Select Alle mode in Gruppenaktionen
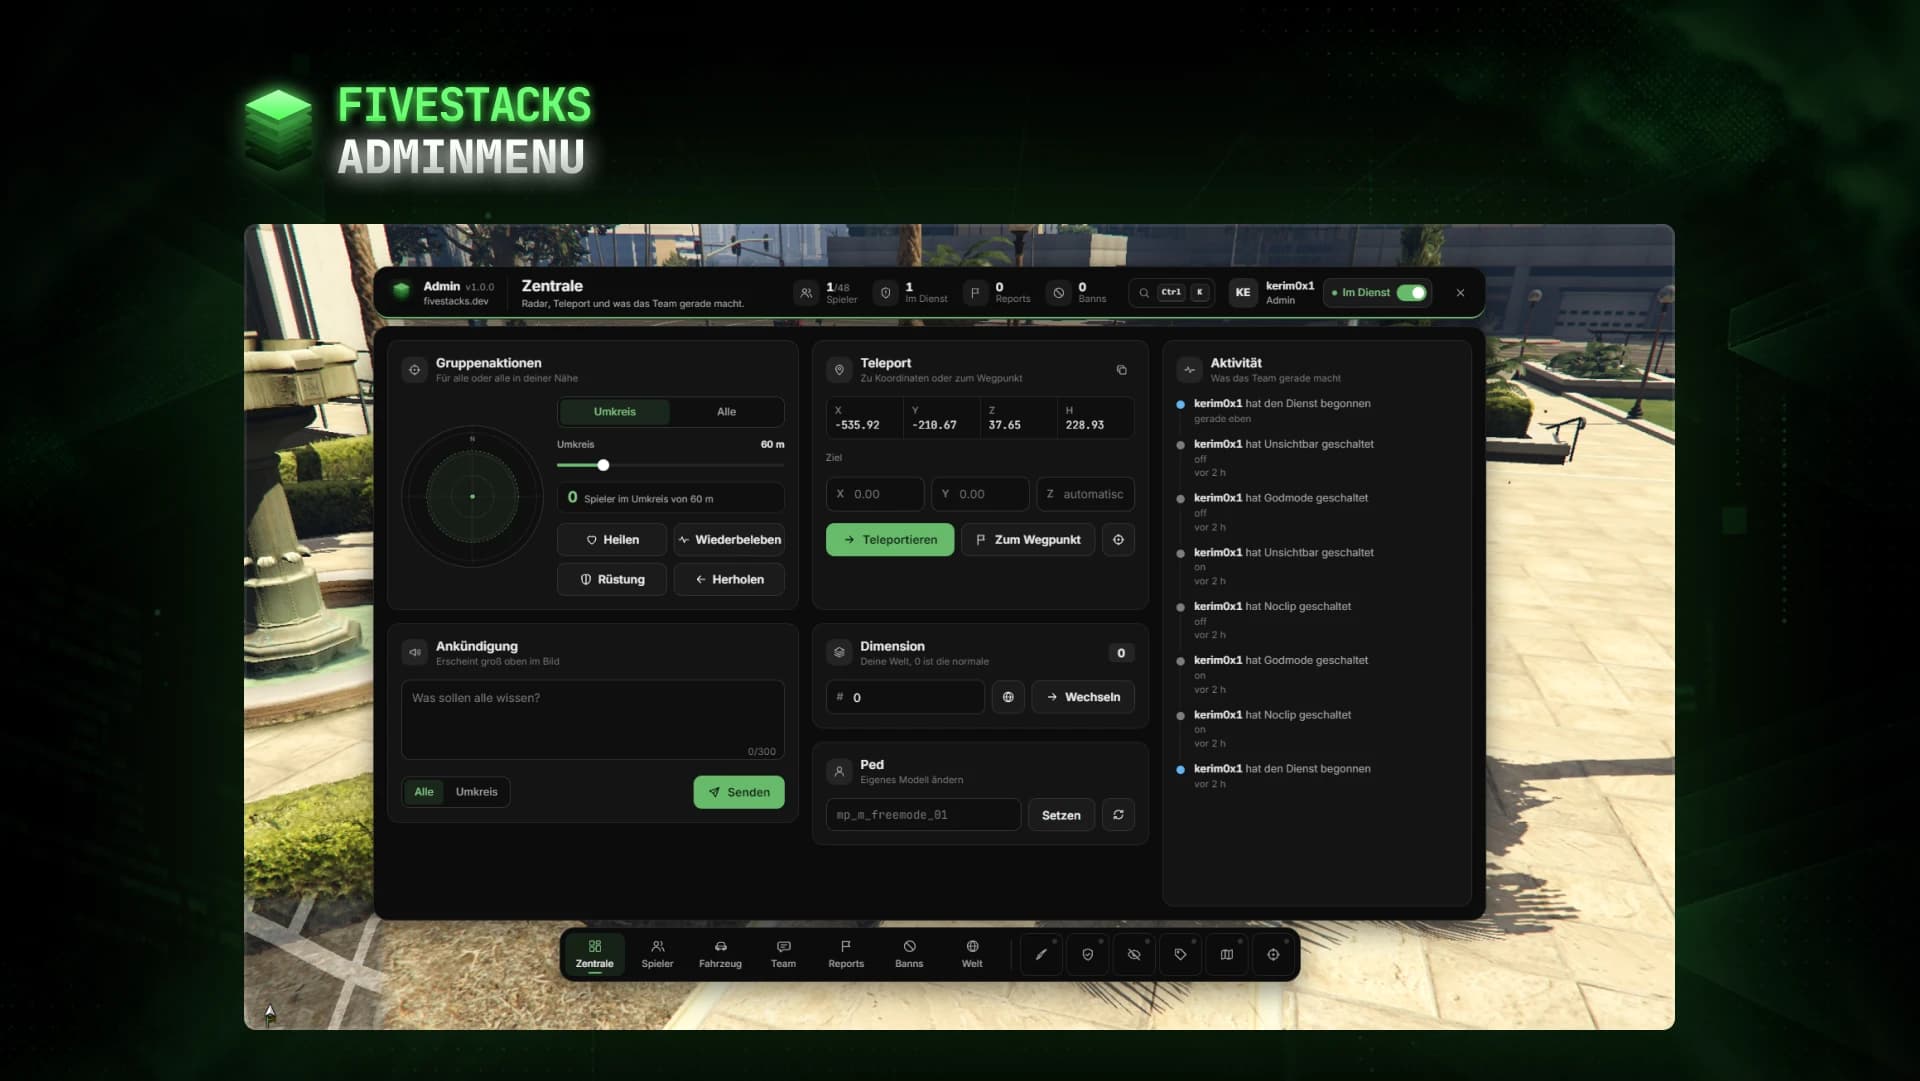Image resolution: width=1920 pixels, height=1081 pixels. pos(726,412)
